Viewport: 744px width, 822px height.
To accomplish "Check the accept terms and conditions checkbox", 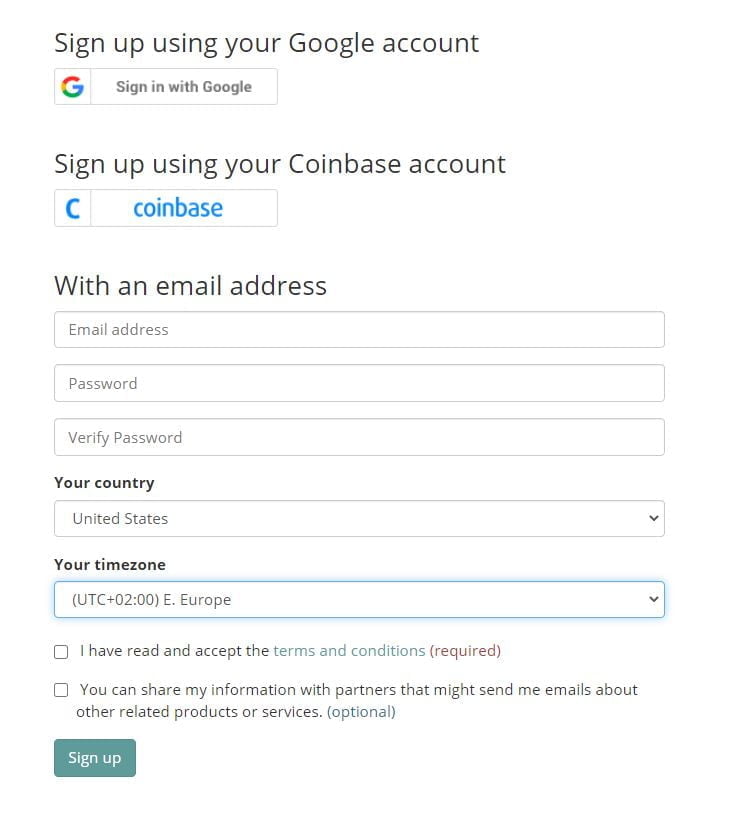I will (x=61, y=652).
